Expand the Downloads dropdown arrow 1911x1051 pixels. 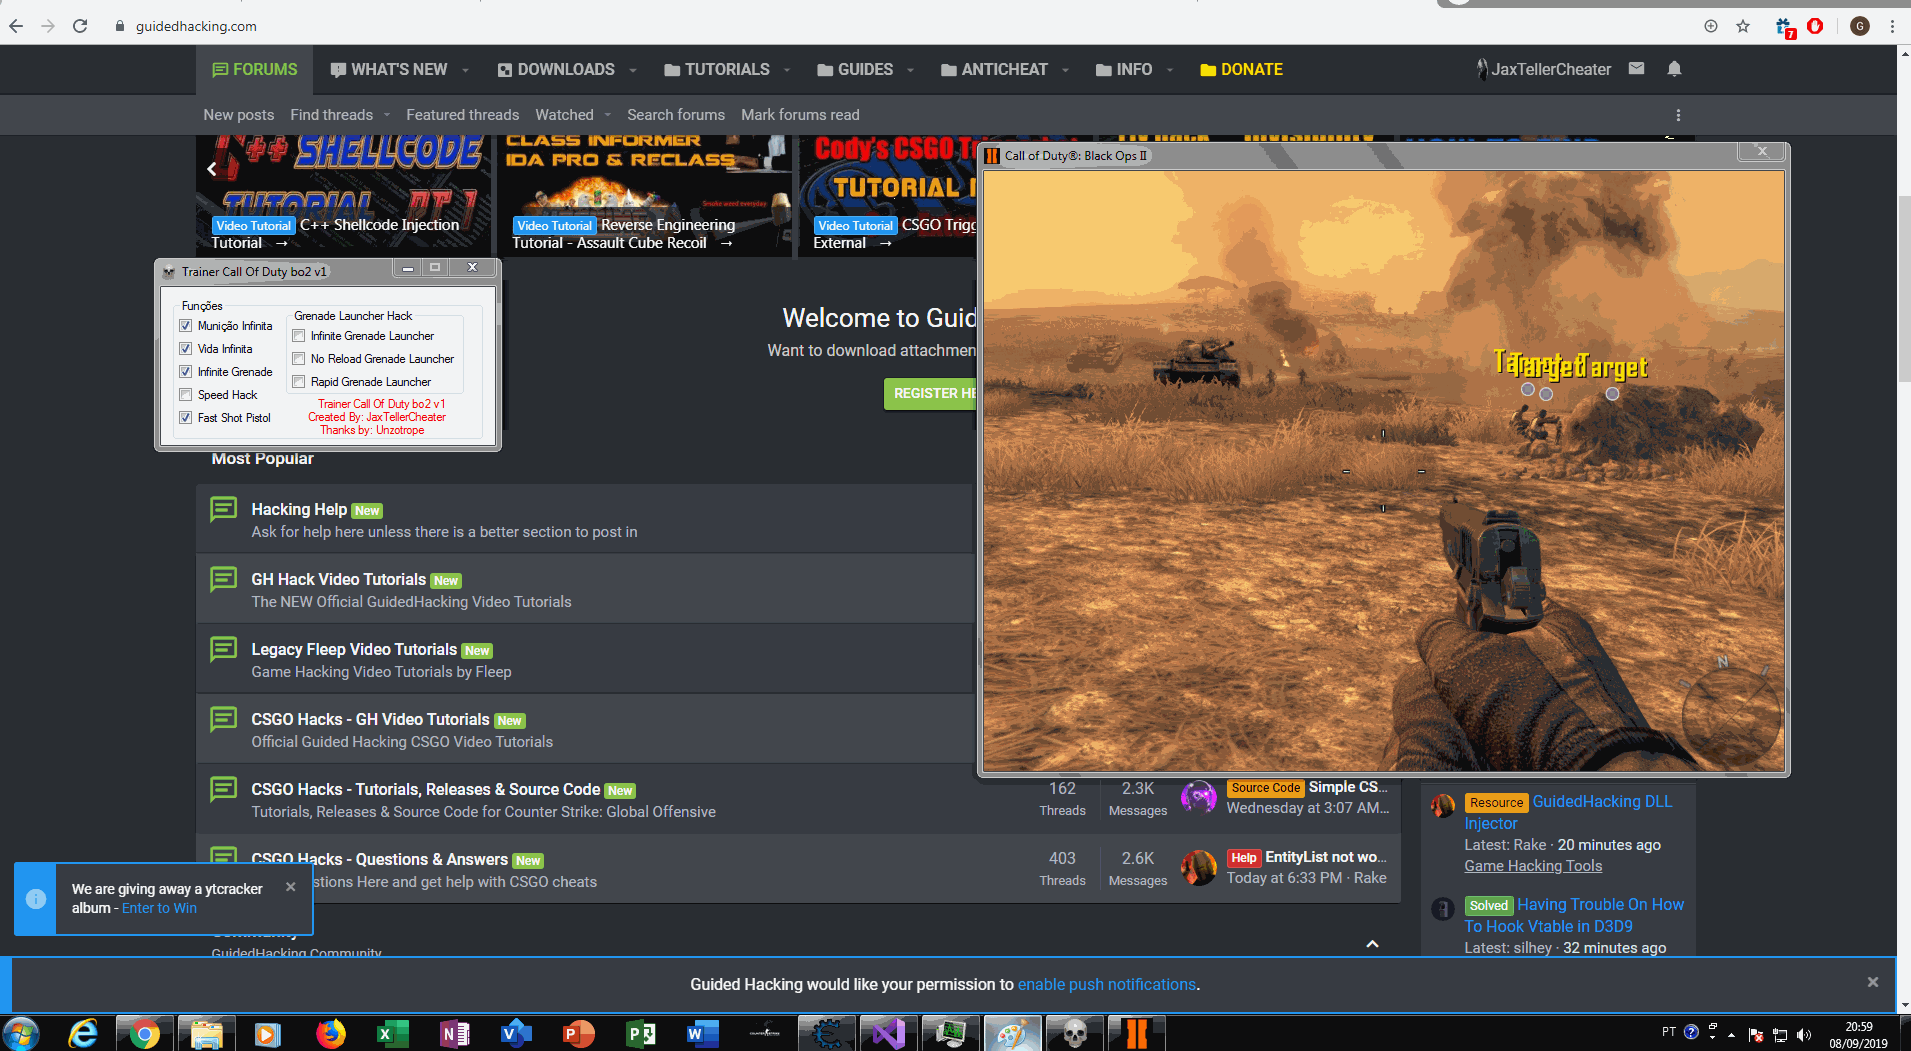[x=633, y=70]
